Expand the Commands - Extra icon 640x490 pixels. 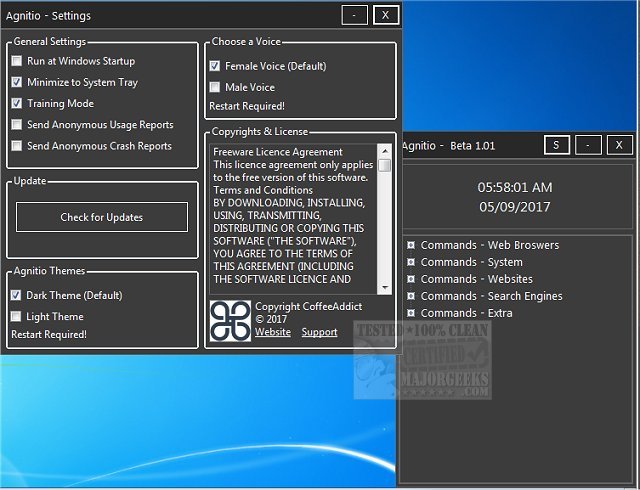411,313
